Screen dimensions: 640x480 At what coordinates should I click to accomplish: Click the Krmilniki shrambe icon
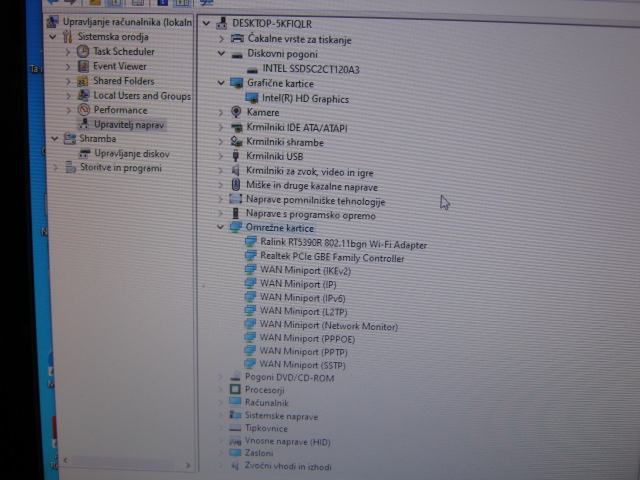coord(236,142)
